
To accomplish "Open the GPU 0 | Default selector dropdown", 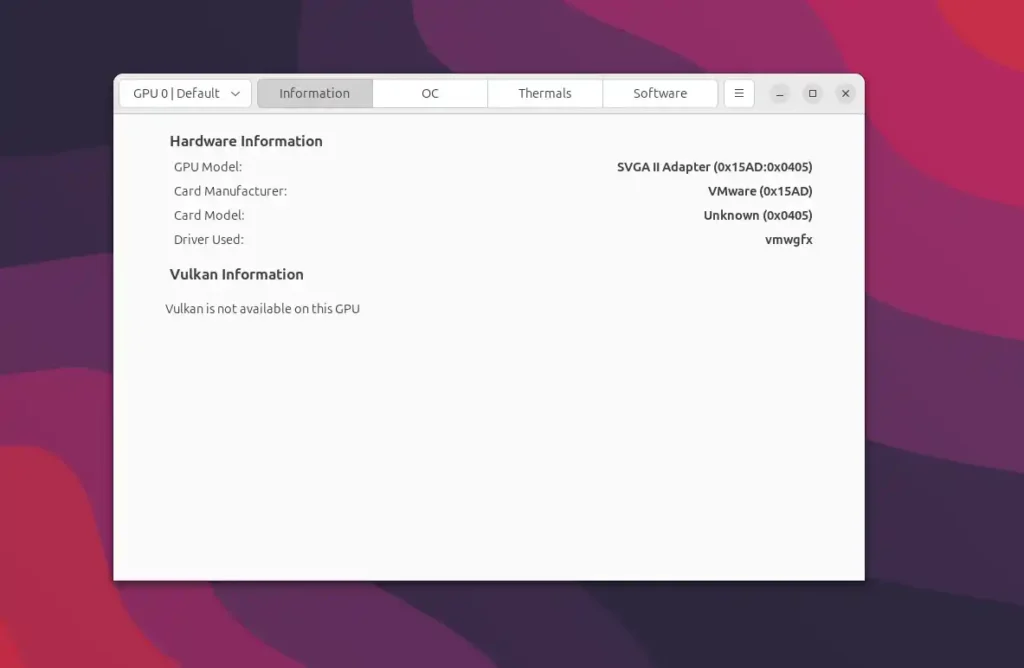I will pyautogui.click(x=185, y=93).
